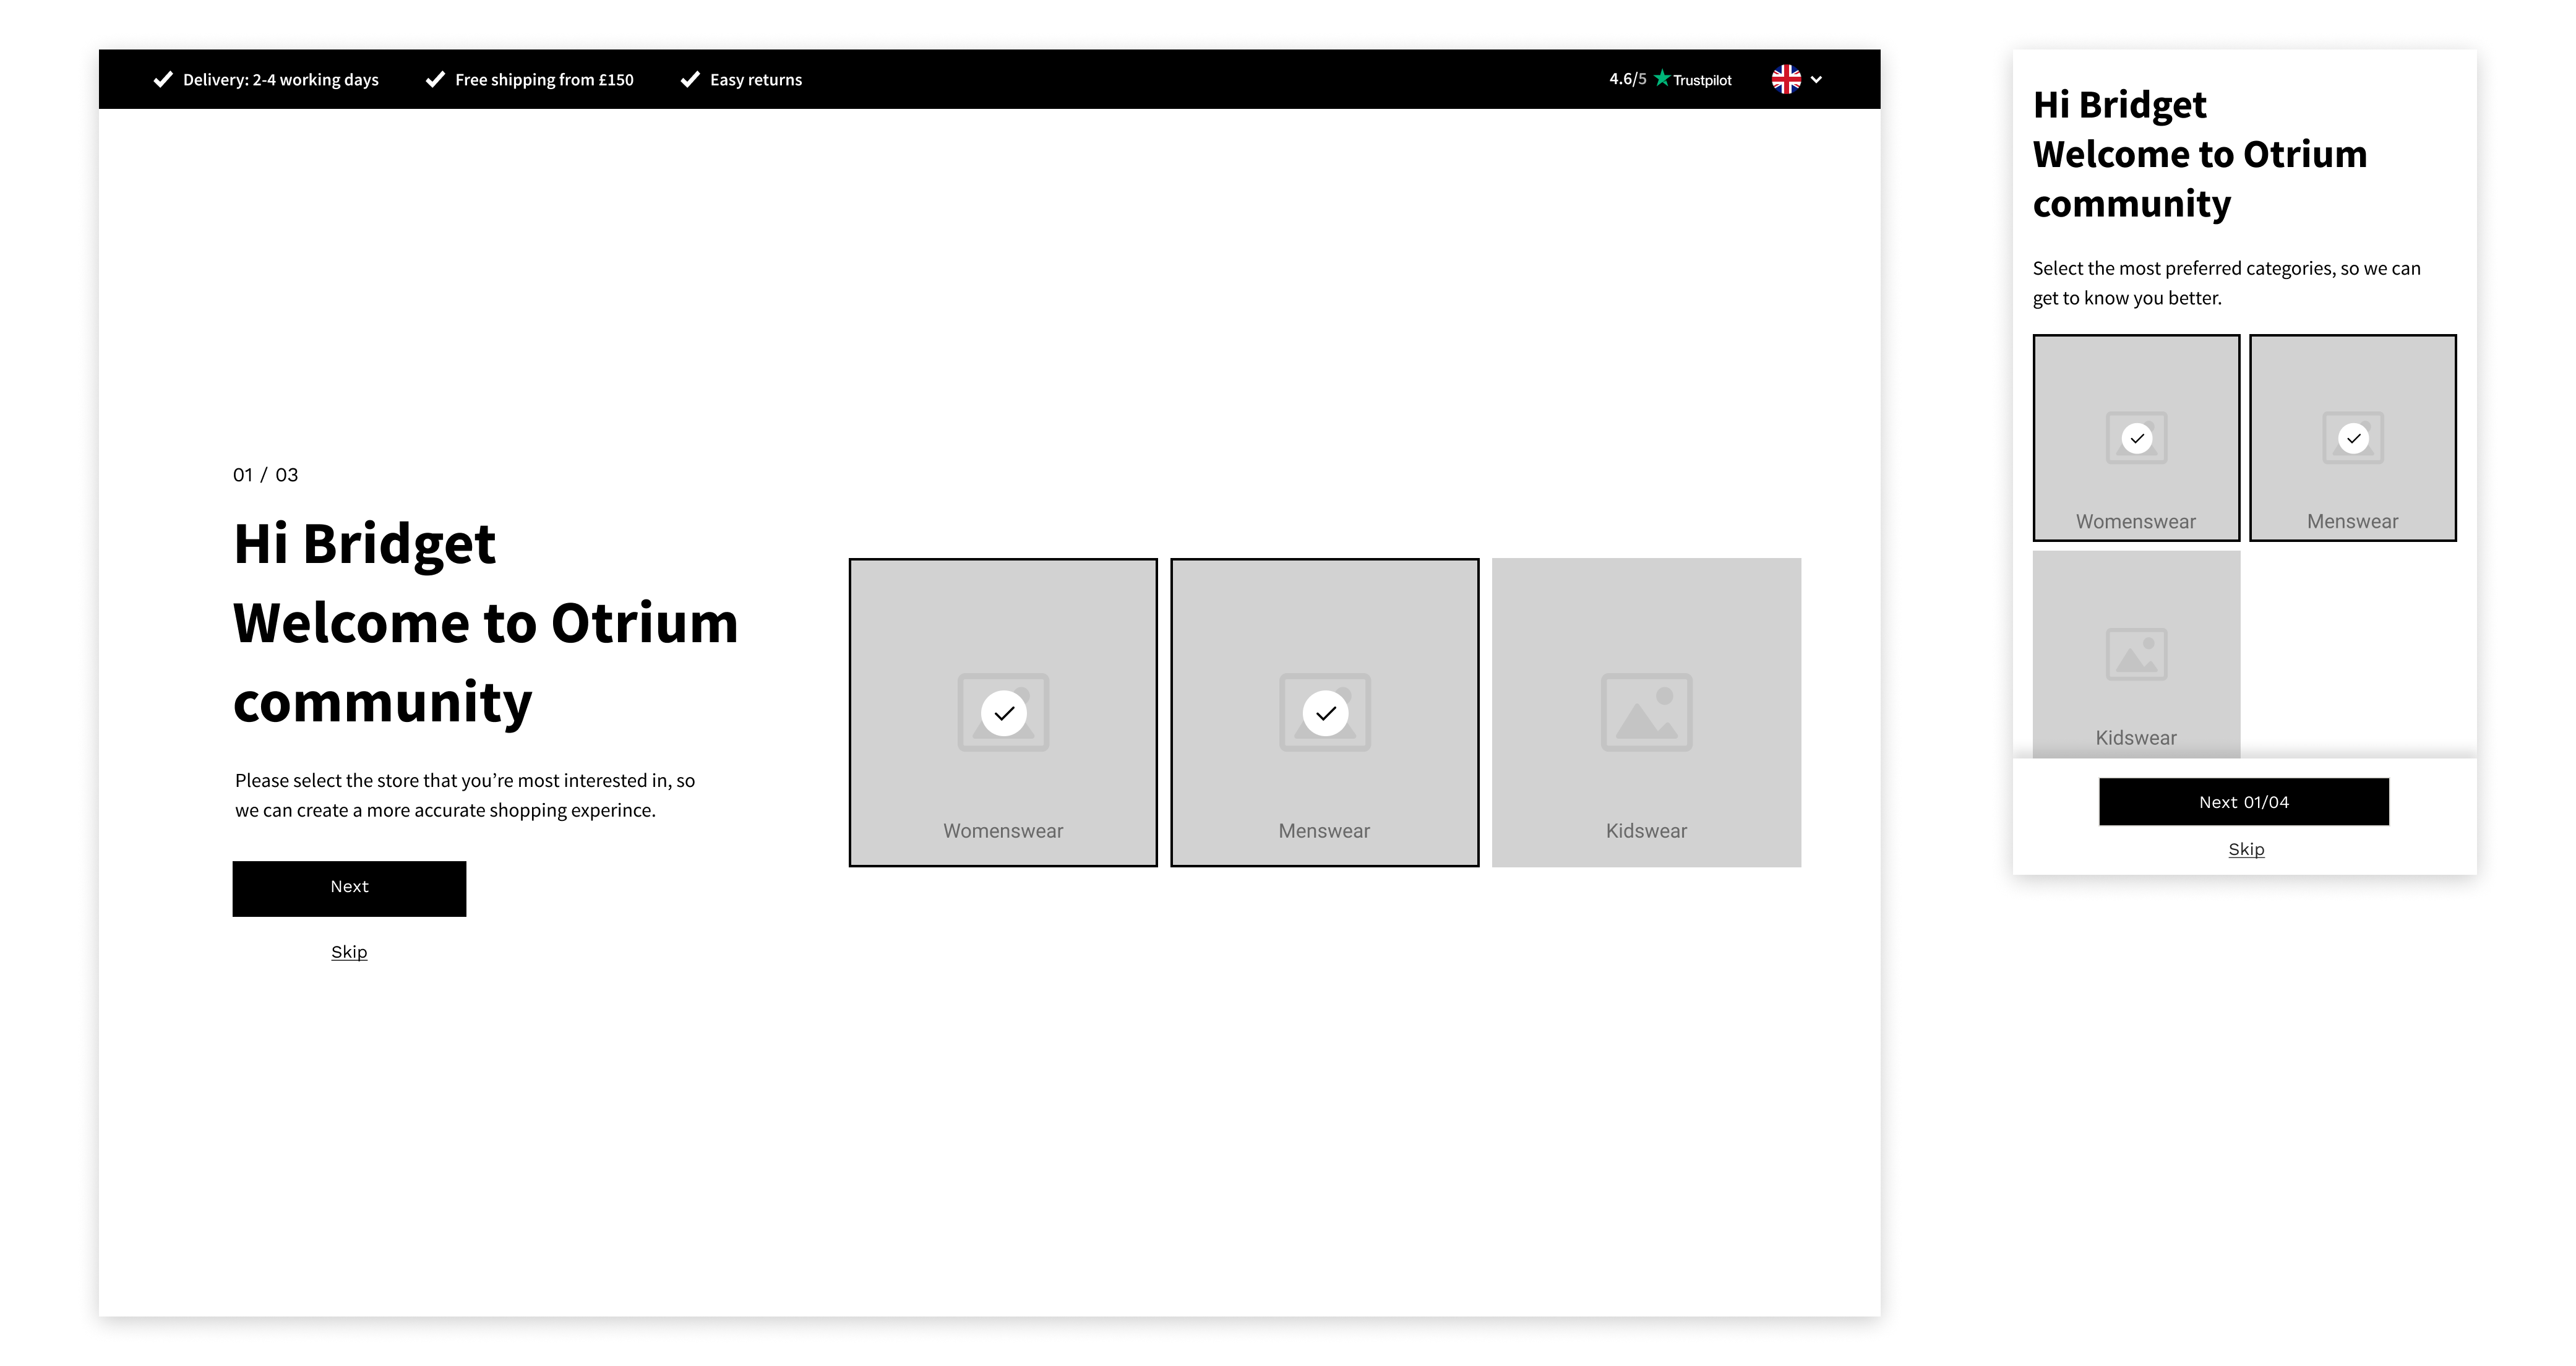Viewport: 2576px width, 1366px height.
Task: Click the Trustpilot star rating
Action: pos(1662,78)
